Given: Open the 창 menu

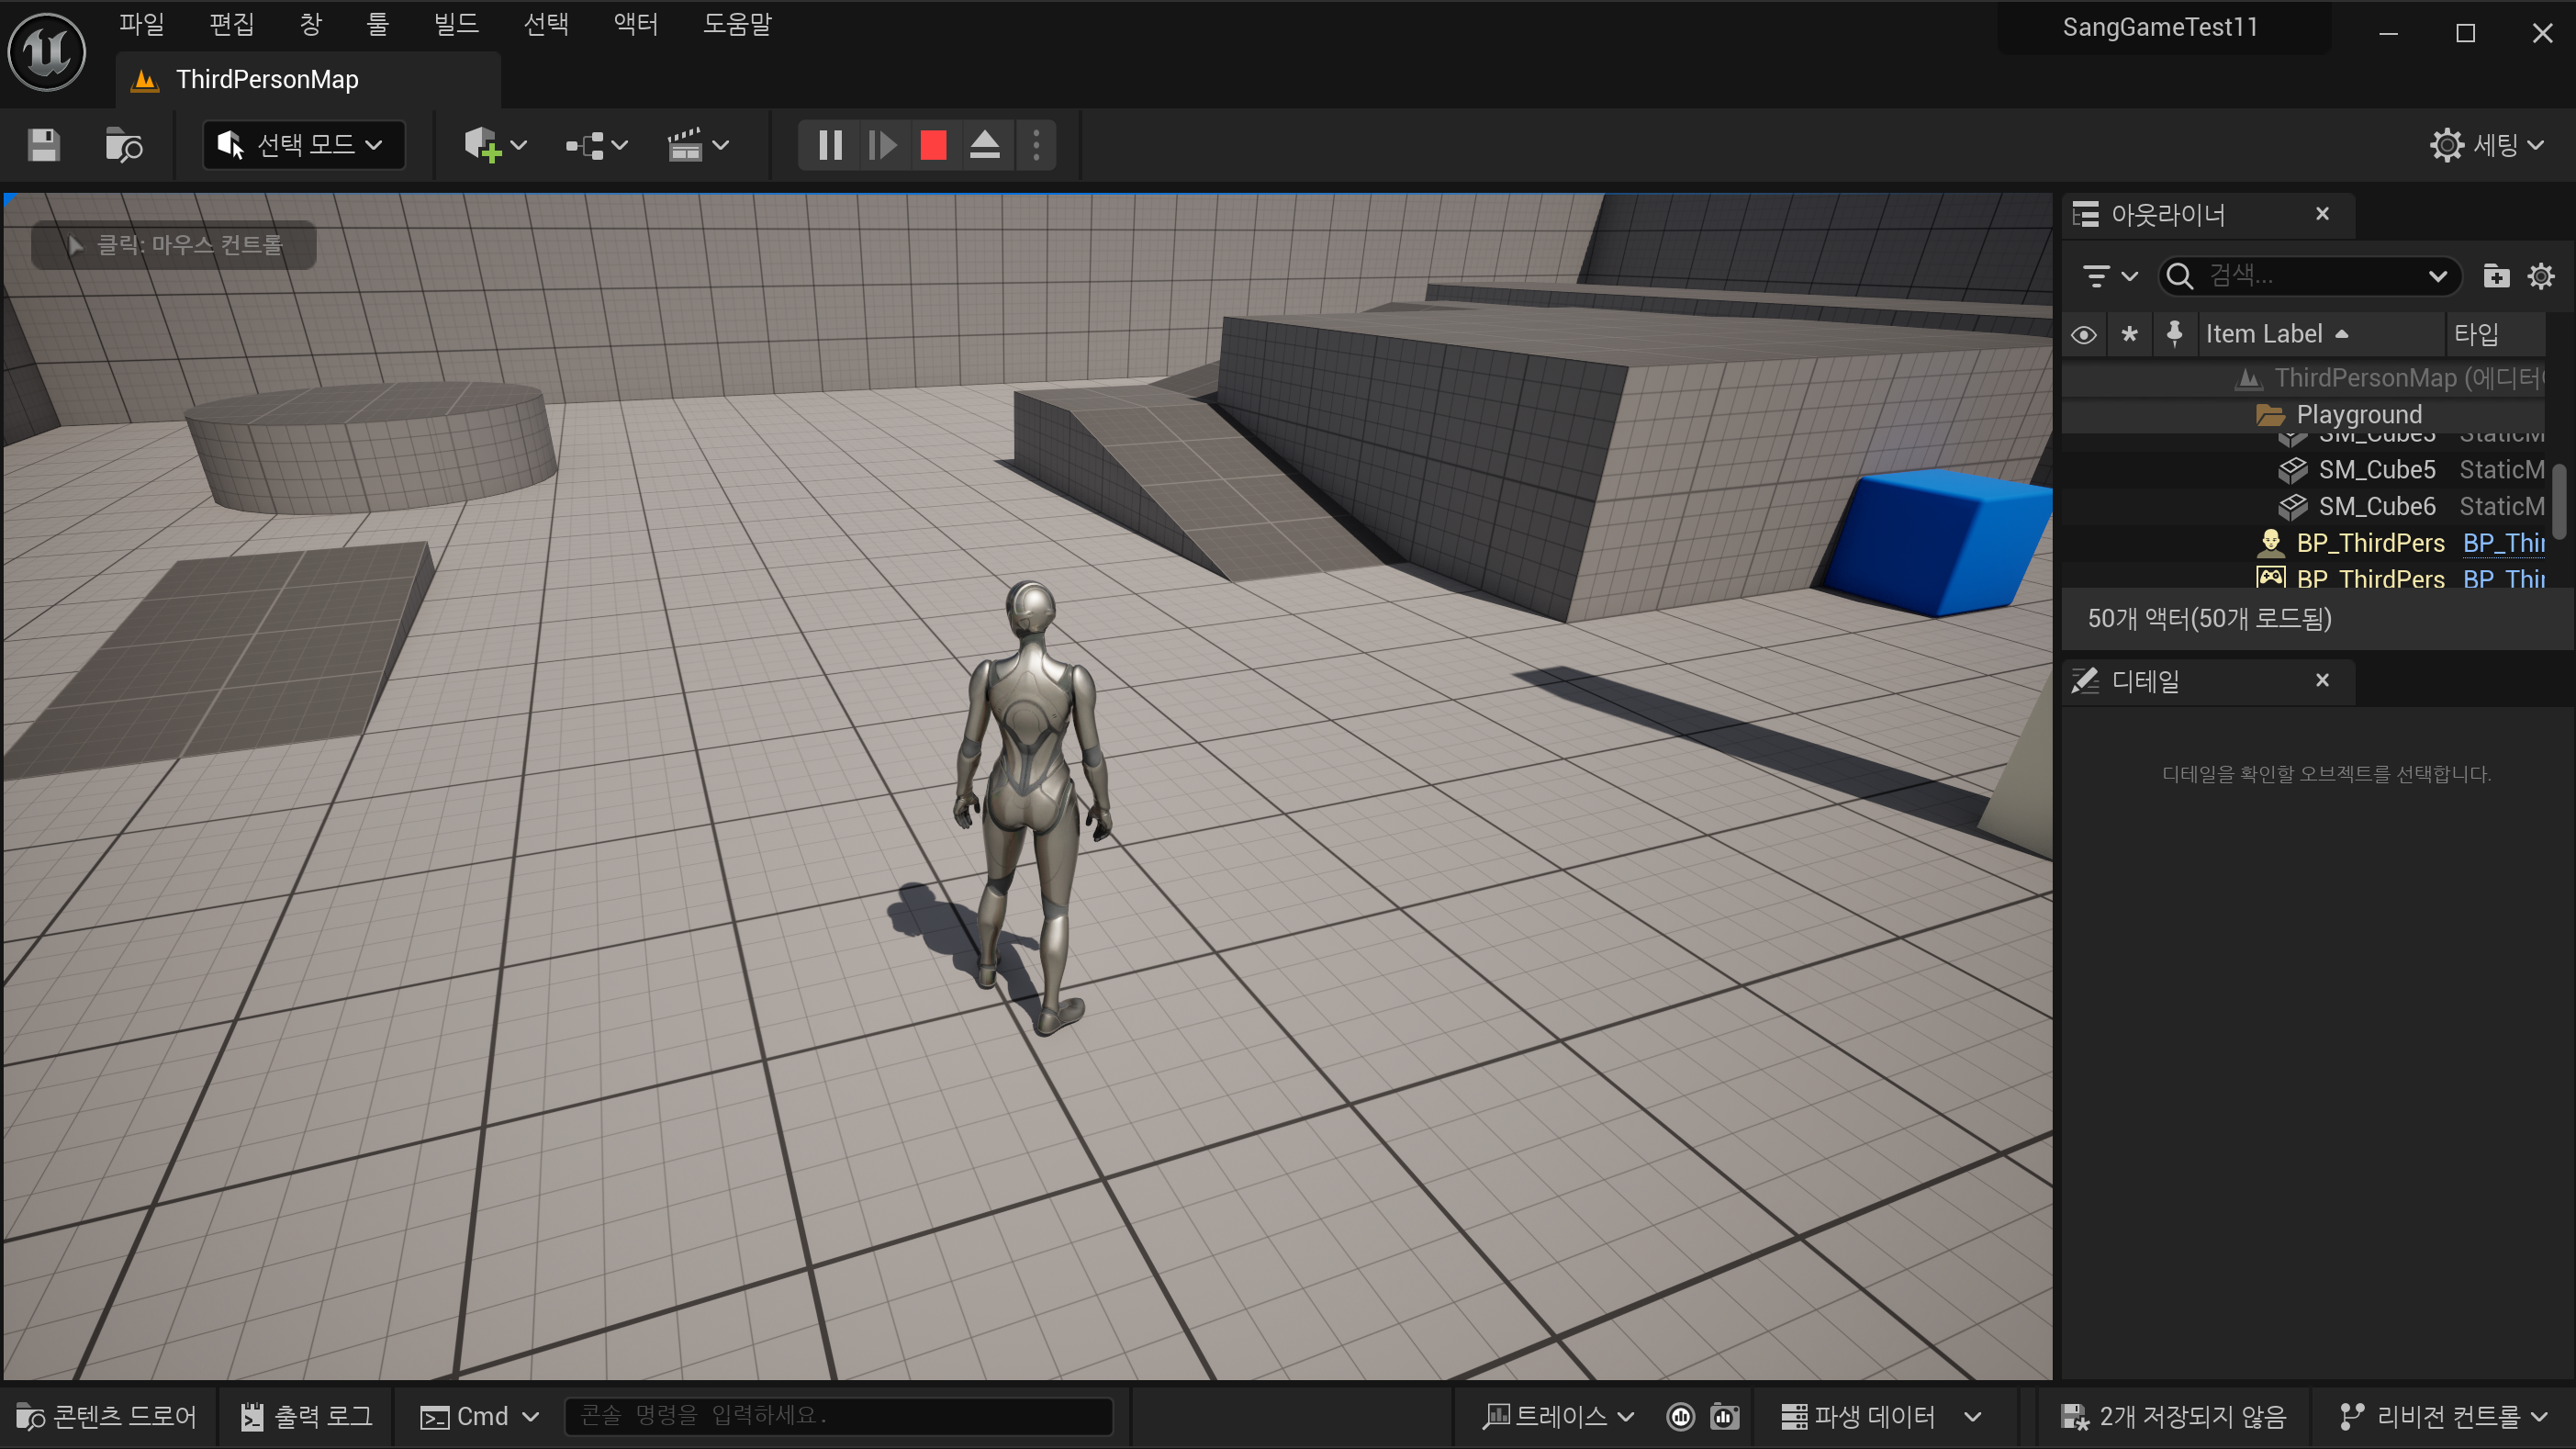Looking at the screenshot, I should point(311,23).
